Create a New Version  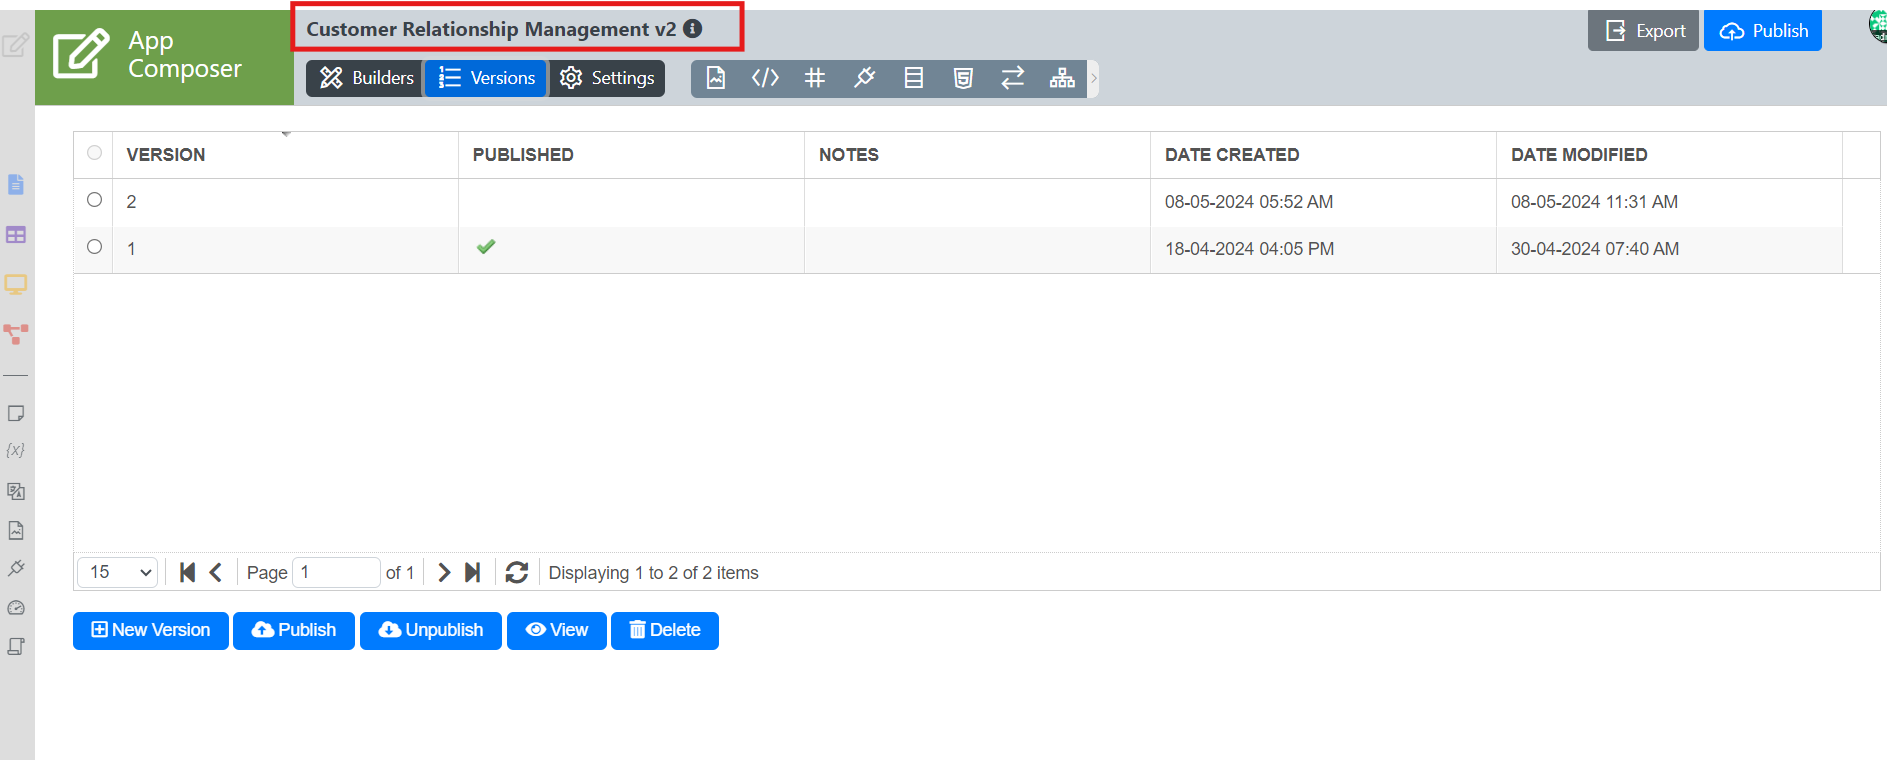151,631
